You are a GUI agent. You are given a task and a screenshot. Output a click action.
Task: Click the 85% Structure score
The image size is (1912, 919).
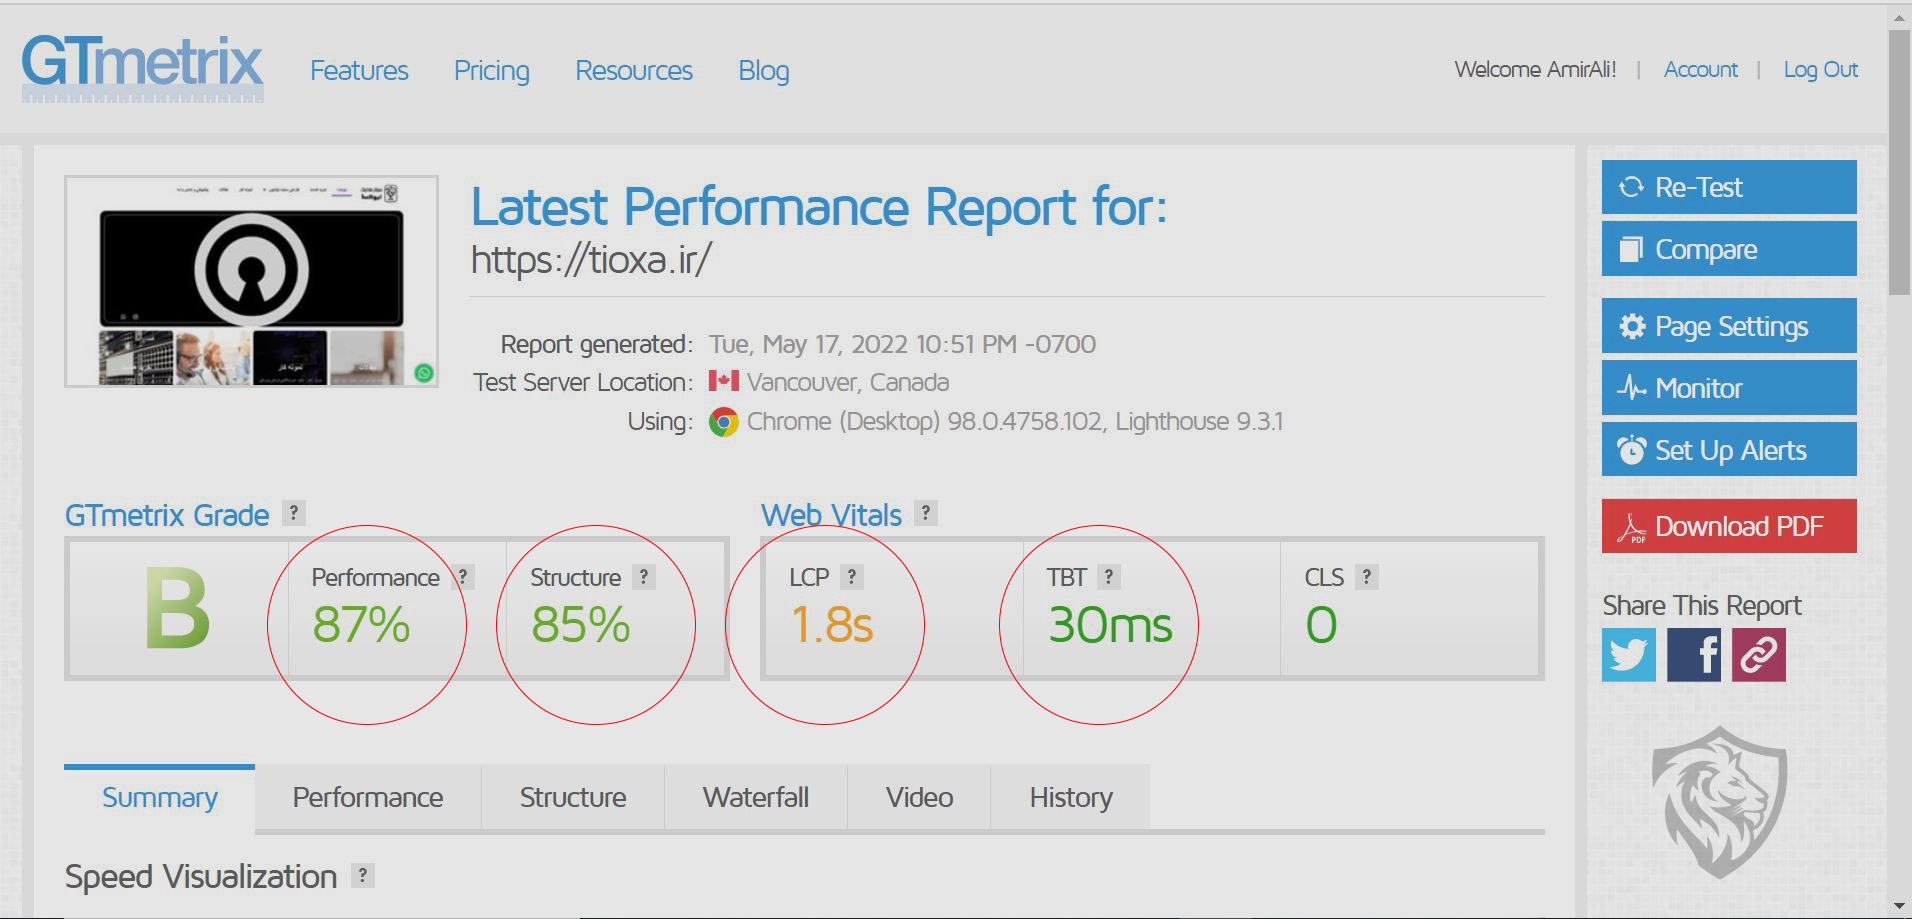point(580,626)
